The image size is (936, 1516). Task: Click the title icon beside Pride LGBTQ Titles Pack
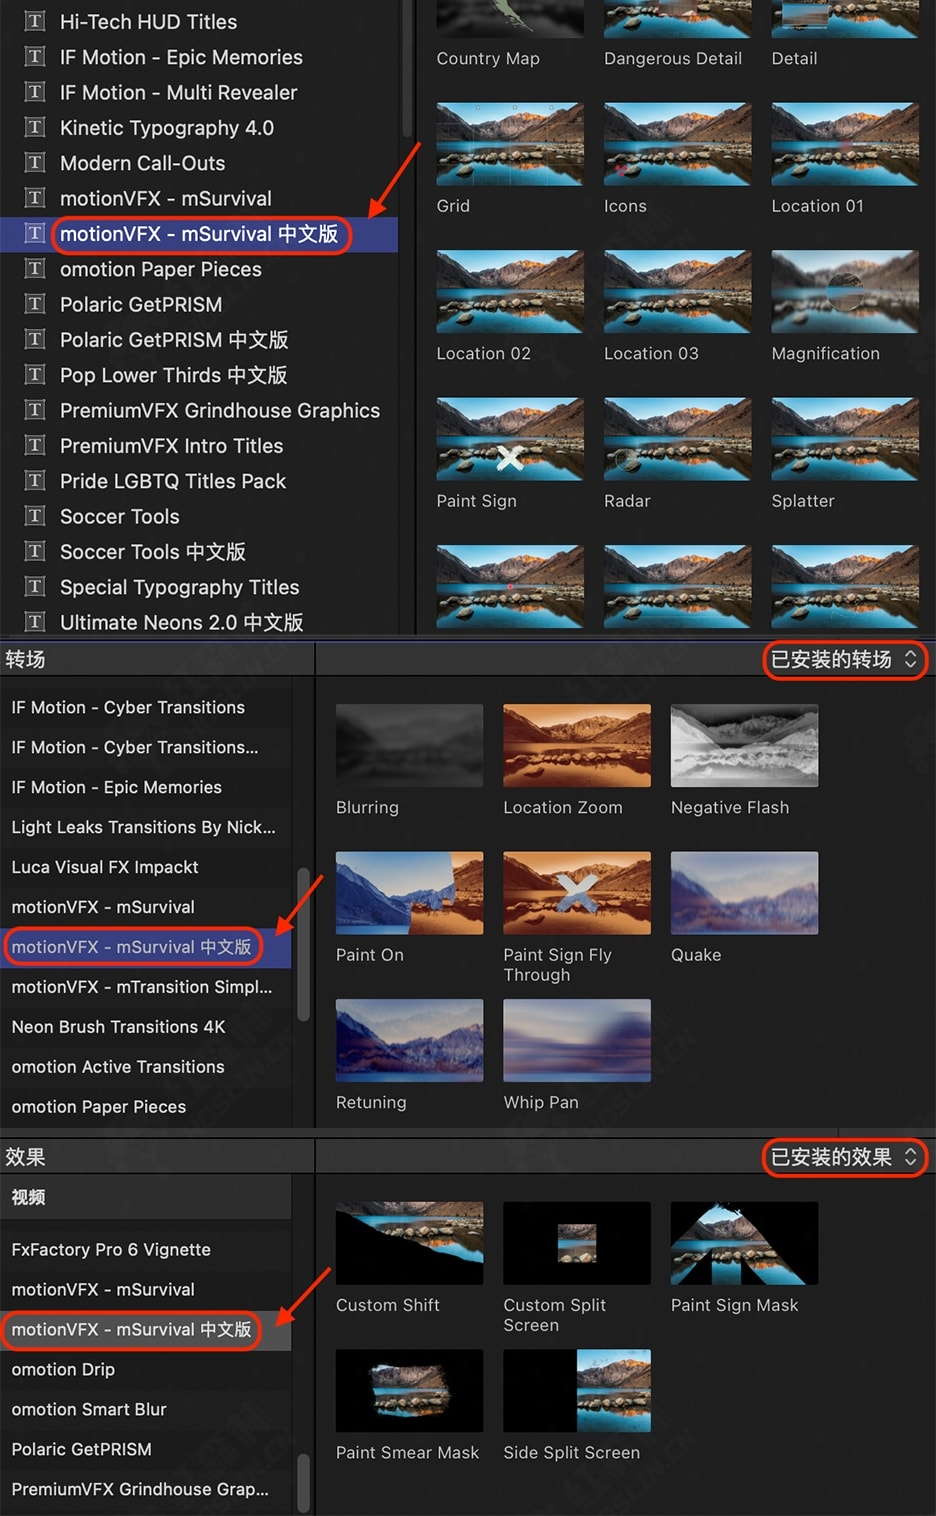coord(35,480)
